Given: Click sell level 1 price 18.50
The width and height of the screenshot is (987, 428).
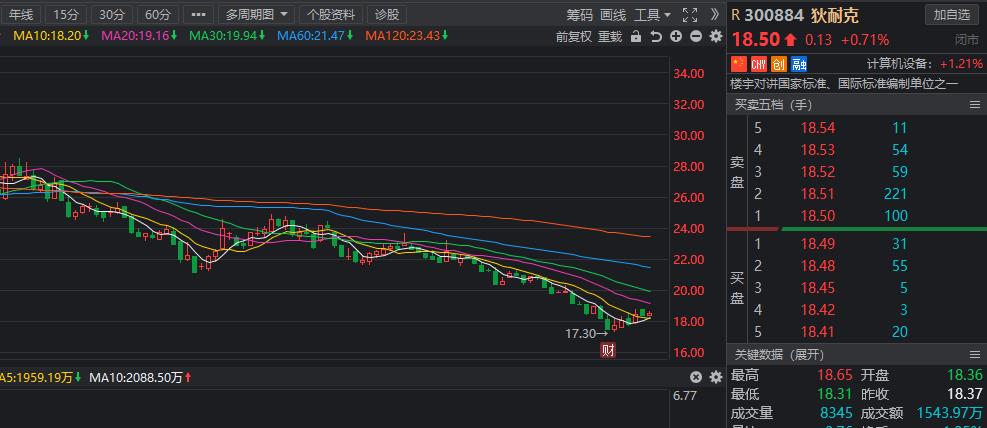Looking at the screenshot, I should click(818, 216).
